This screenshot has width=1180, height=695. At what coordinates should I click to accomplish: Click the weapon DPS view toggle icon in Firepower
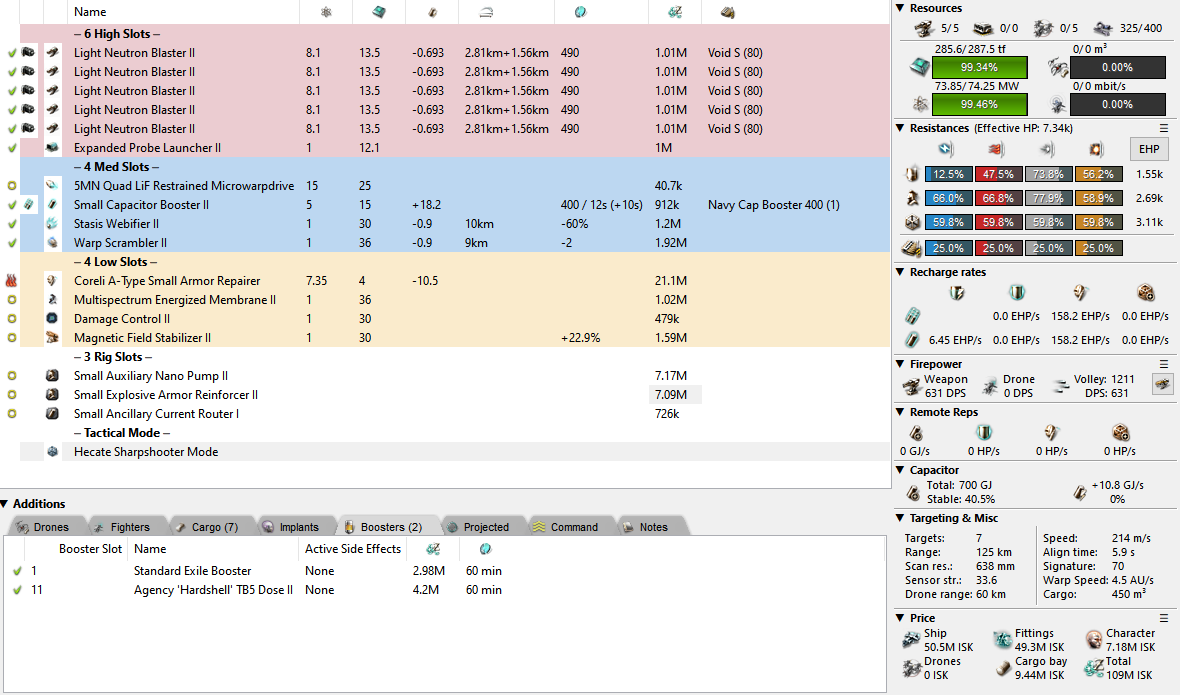point(1162,384)
